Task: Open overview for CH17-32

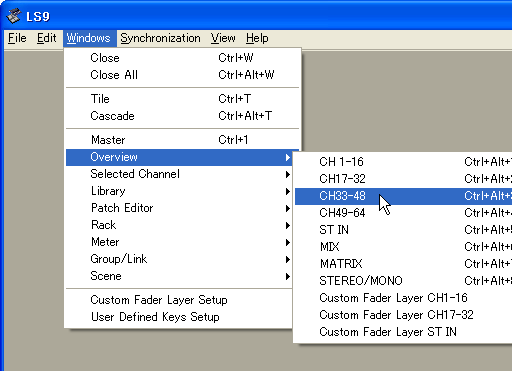Action: click(403, 179)
